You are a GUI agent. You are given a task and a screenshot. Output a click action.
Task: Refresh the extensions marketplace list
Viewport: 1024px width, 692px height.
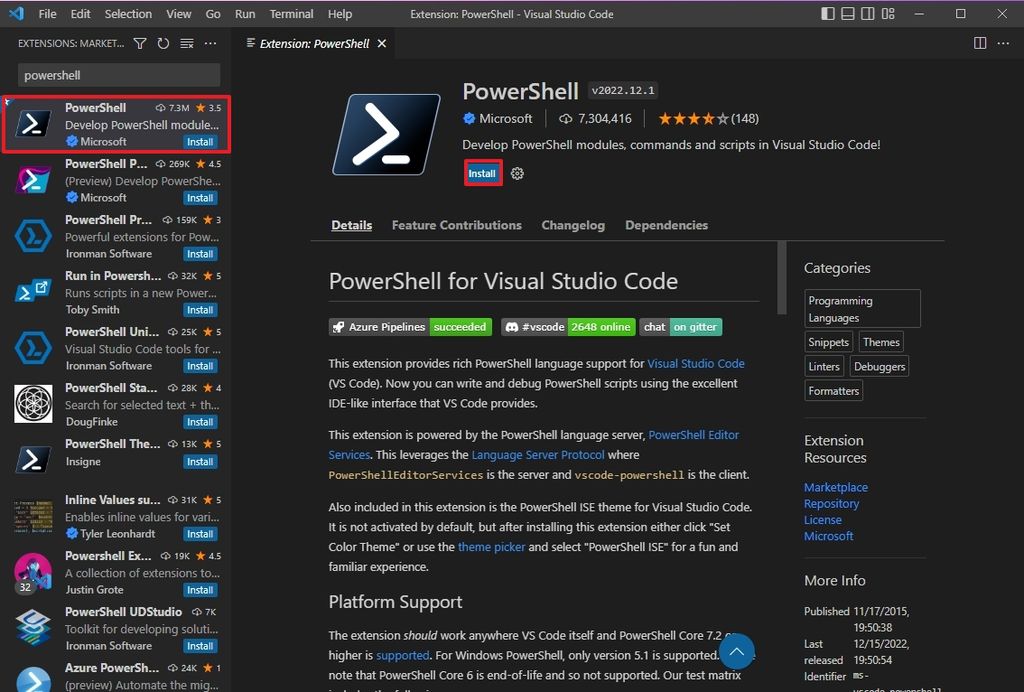tap(163, 44)
